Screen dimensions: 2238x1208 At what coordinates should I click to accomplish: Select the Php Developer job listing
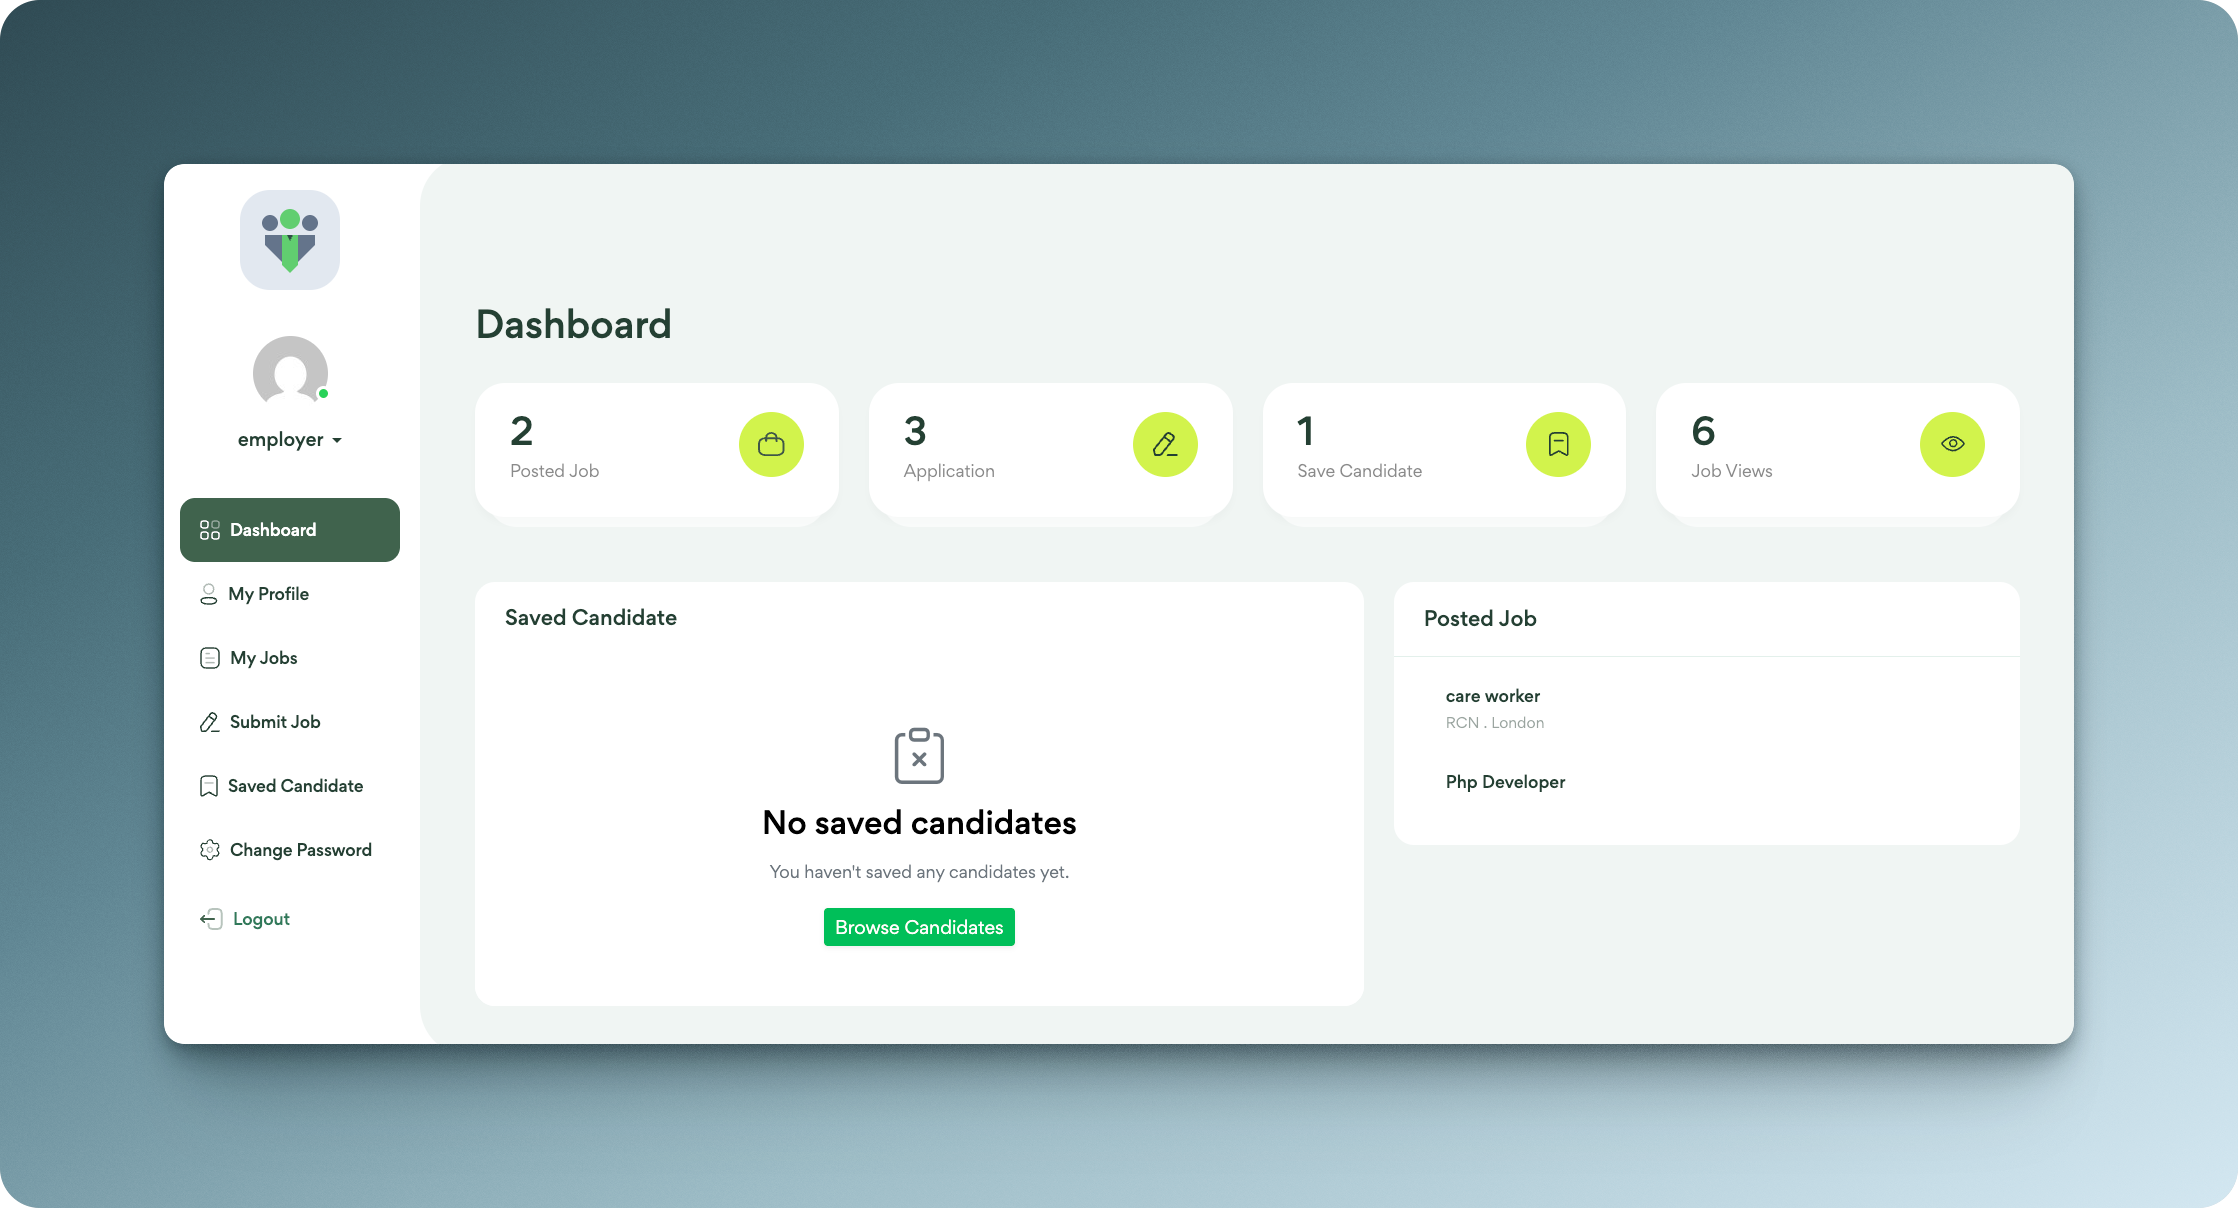pos(1505,782)
